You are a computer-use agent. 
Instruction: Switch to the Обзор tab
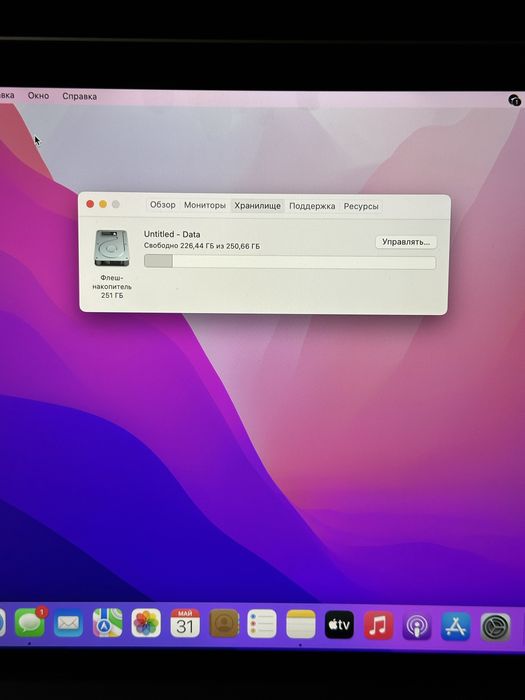pyautogui.click(x=162, y=205)
